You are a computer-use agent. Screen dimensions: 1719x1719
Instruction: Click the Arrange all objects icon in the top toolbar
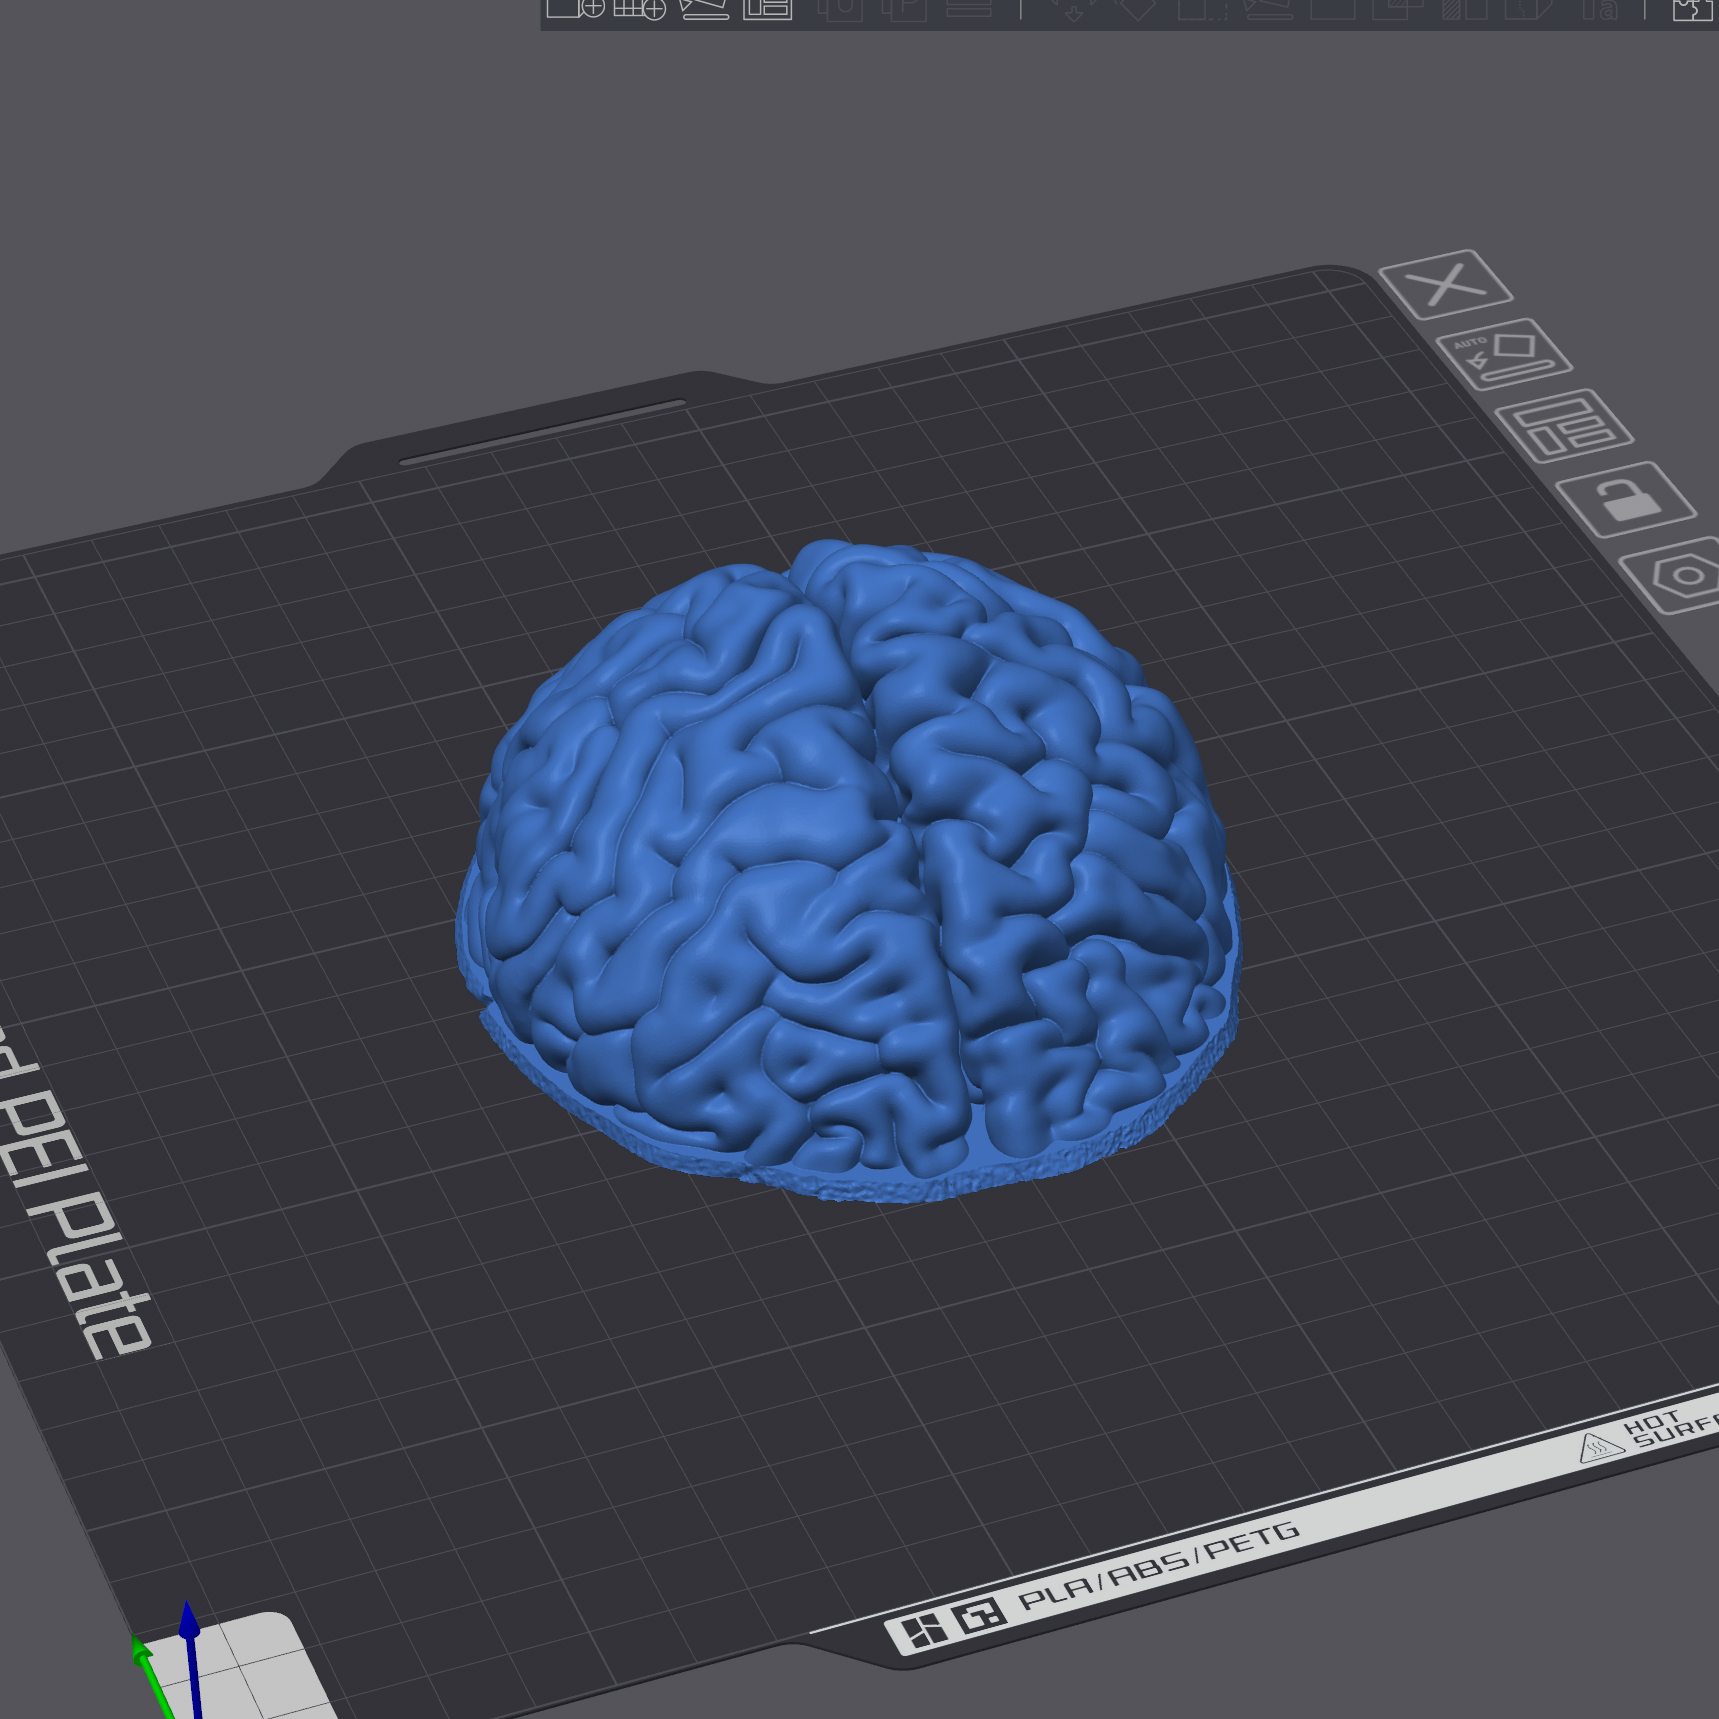tap(767, 10)
